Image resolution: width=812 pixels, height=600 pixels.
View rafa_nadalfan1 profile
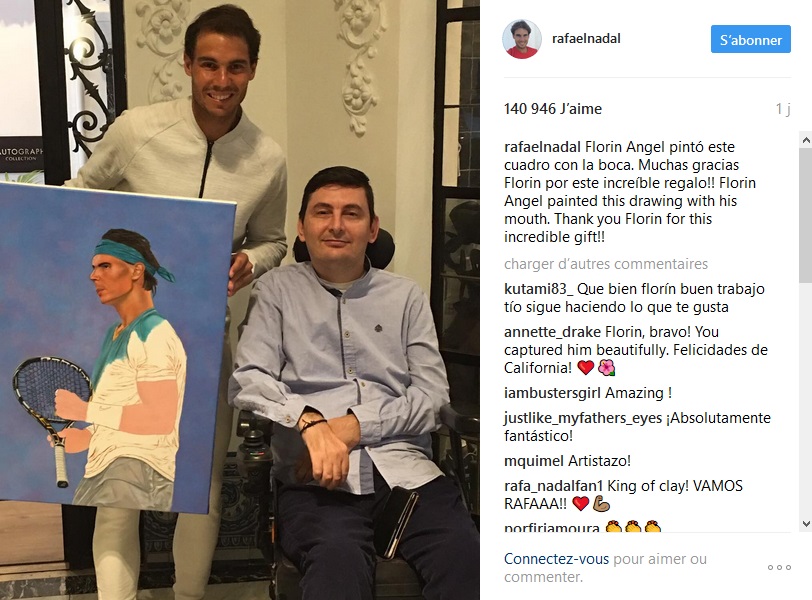coord(554,486)
